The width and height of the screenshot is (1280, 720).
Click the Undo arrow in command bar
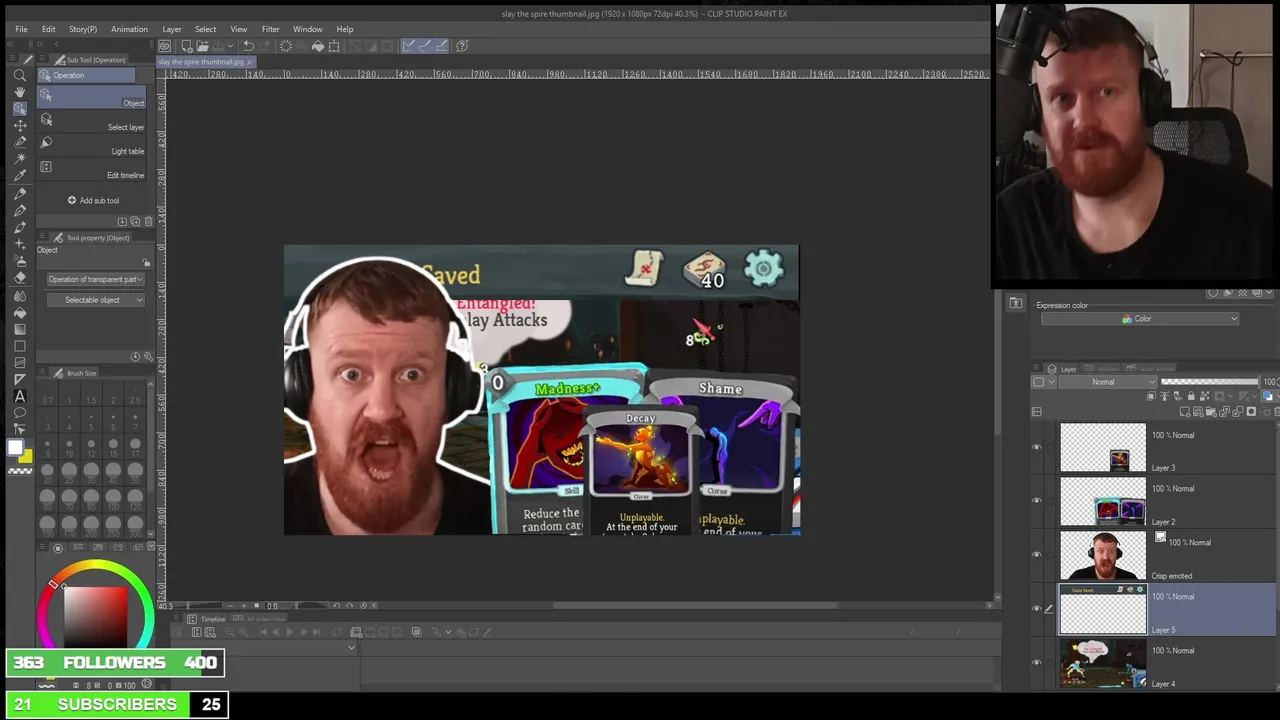point(248,46)
